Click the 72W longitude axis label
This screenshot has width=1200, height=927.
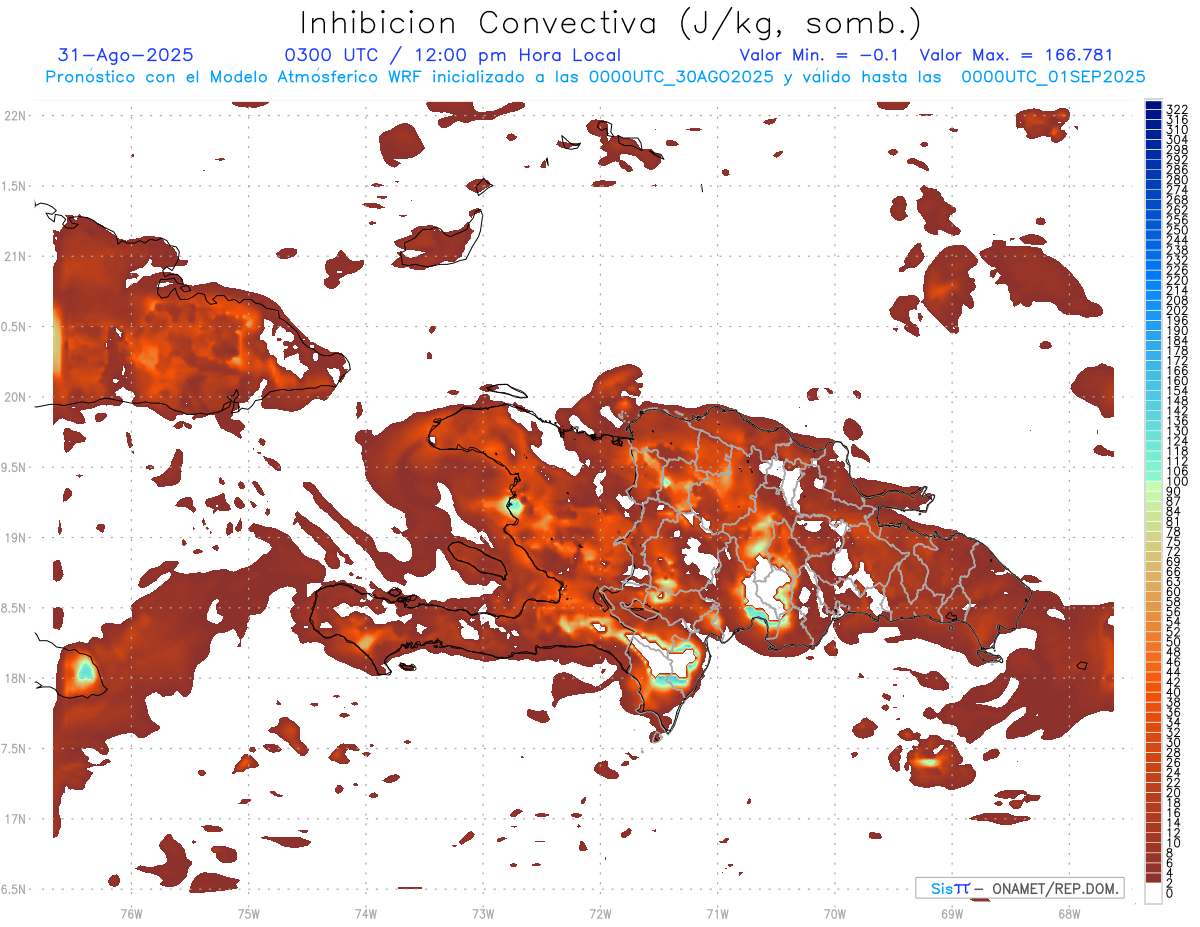600,913
